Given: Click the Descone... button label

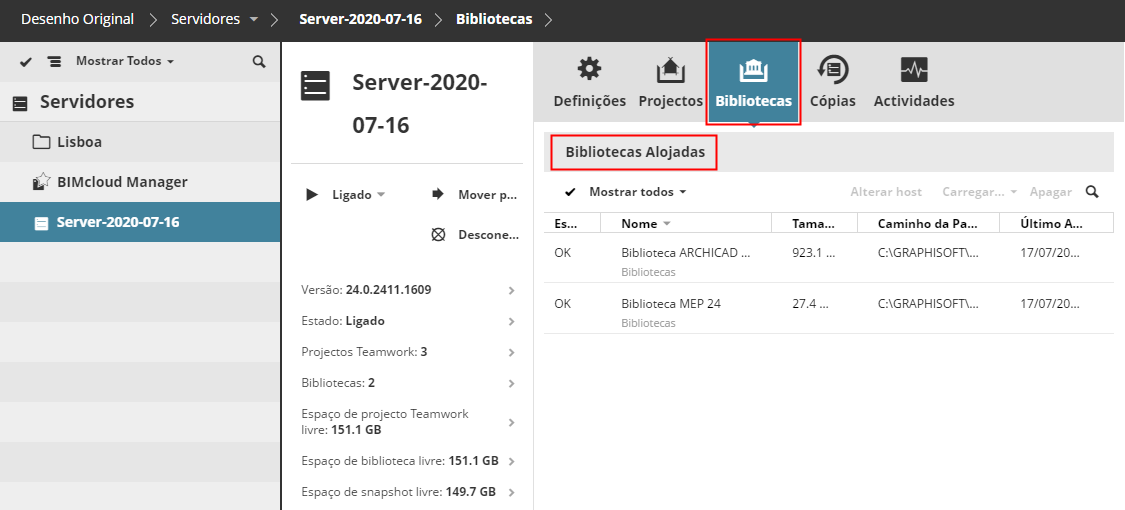Looking at the screenshot, I should coord(489,235).
